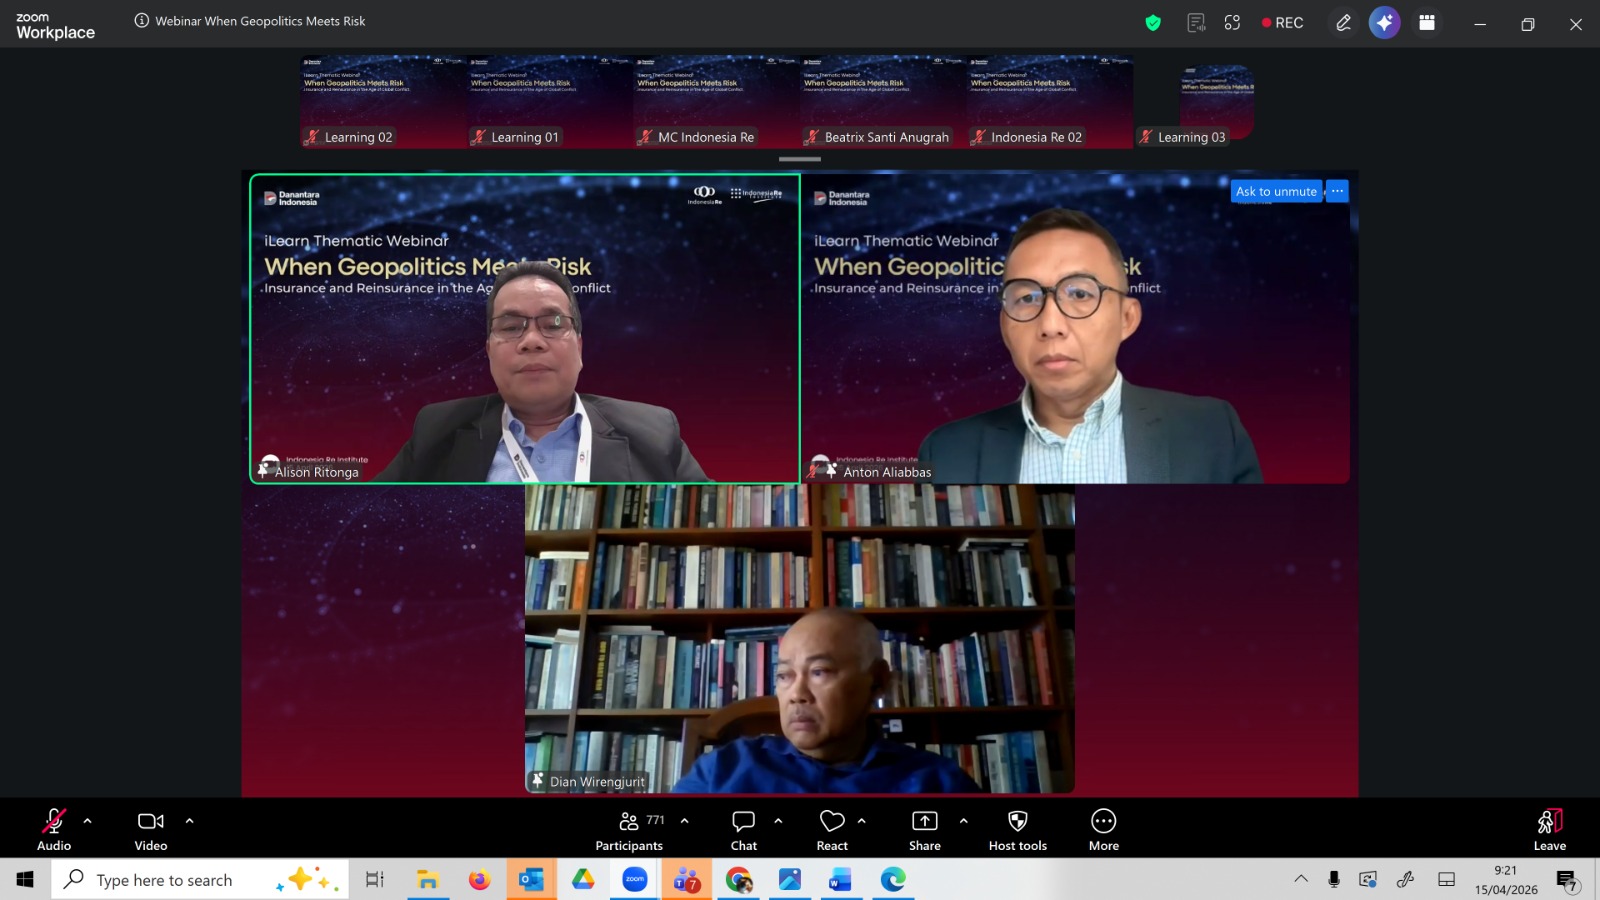1600x900 pixels.
Task: Open the green encryption shield icon
Action: 1153,23
